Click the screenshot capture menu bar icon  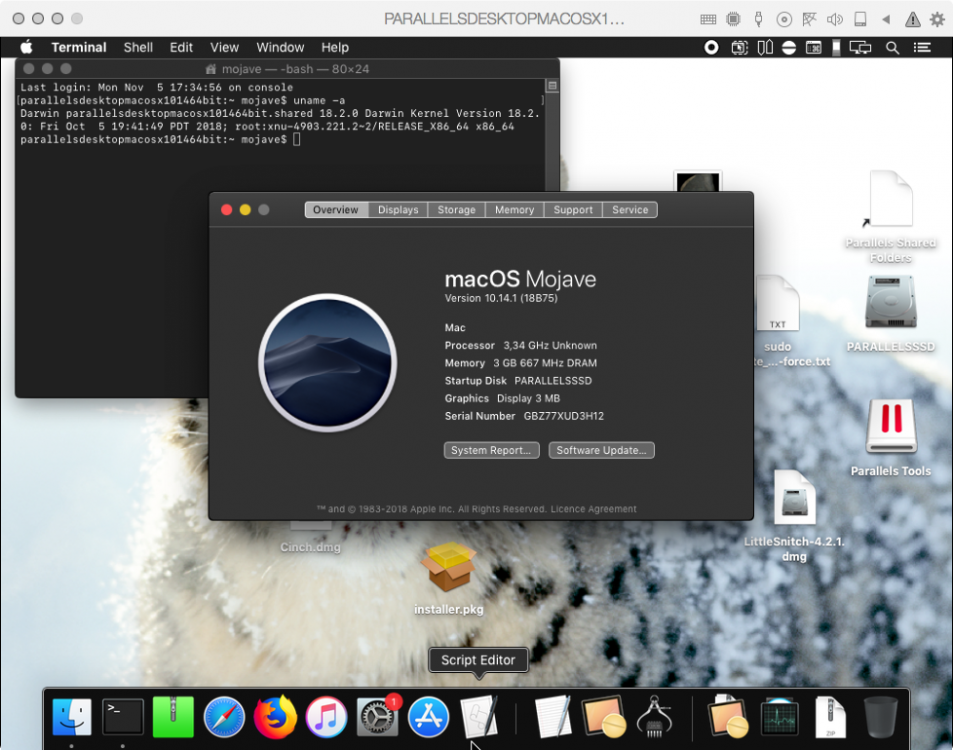[x=740, y=47]
